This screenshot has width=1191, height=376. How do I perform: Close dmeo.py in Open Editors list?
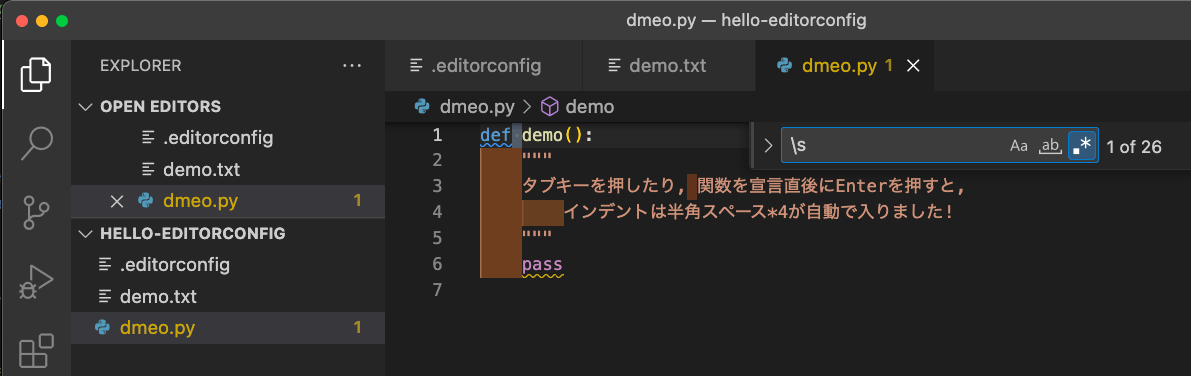pos(116,201)
